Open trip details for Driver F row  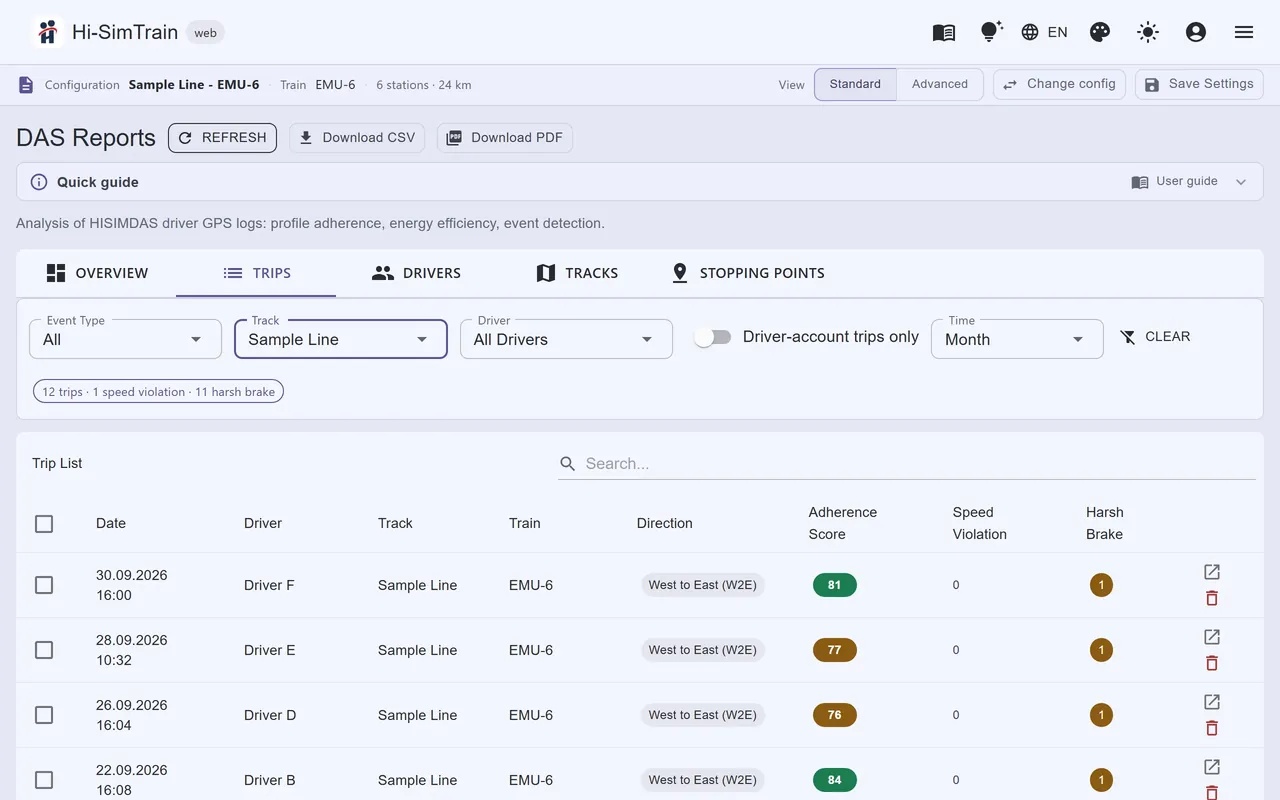(1212, 572)
